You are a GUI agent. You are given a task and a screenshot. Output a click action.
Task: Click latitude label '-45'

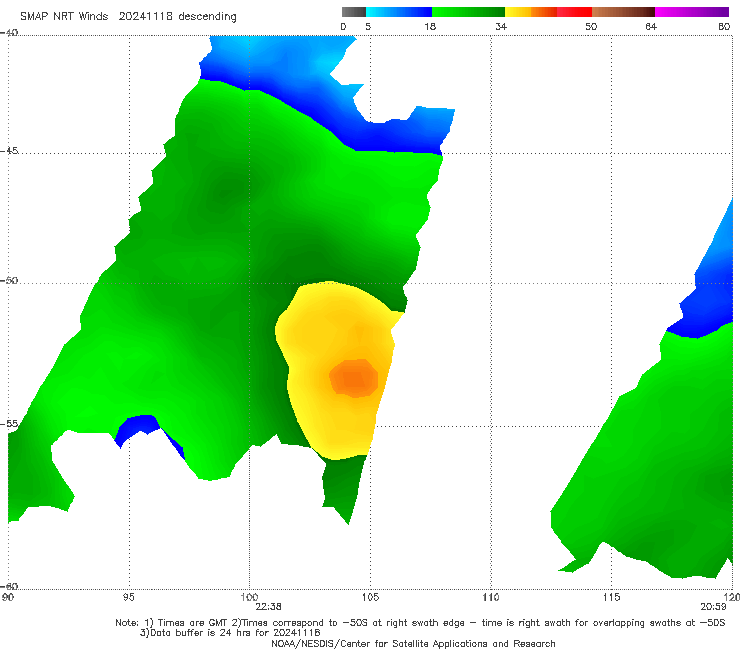coord(9,151)
